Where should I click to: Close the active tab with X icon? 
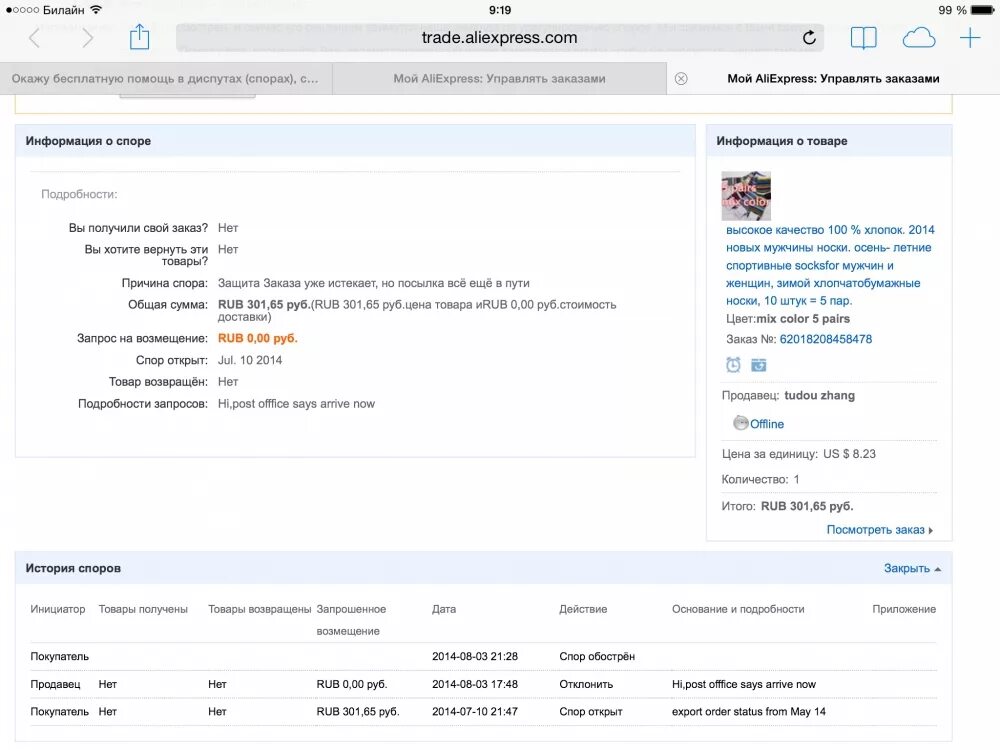click(x=681, y=78)
